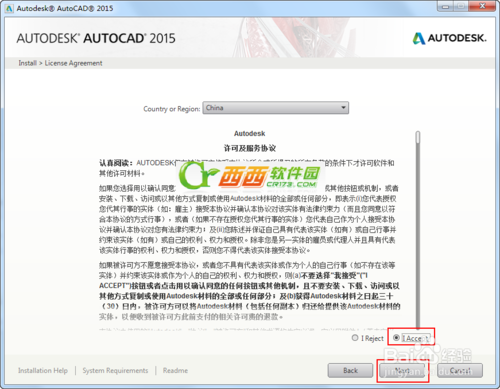Click the Cancel button
The height and width of the screenshot is (389, 500).
coord(460,370)
